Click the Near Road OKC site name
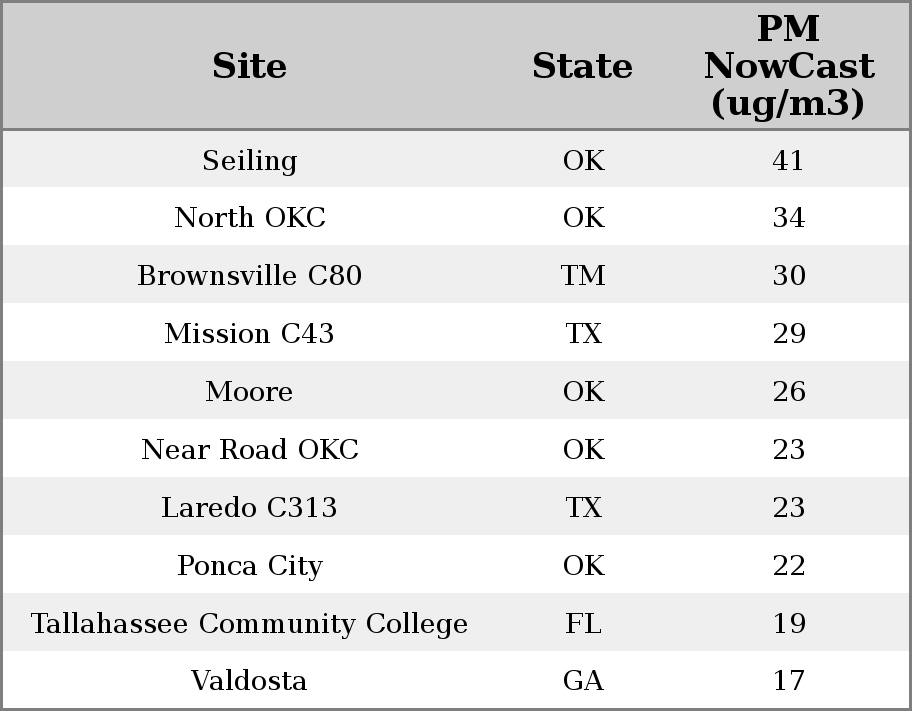The height and width of the screenshot is (711, 912). 249,450
